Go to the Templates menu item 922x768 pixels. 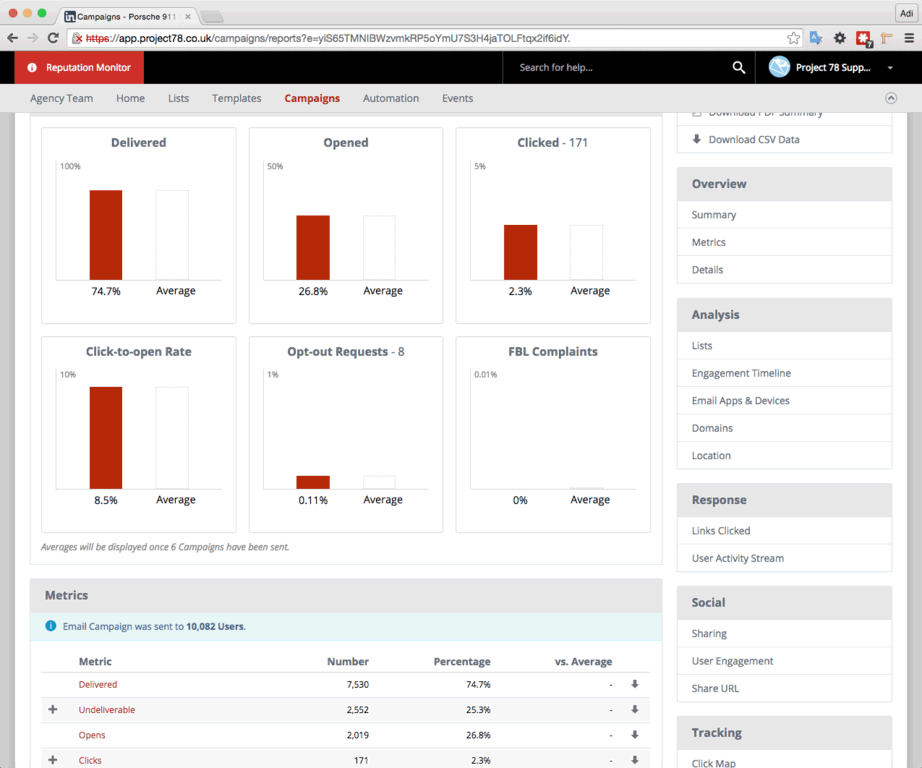236,98
